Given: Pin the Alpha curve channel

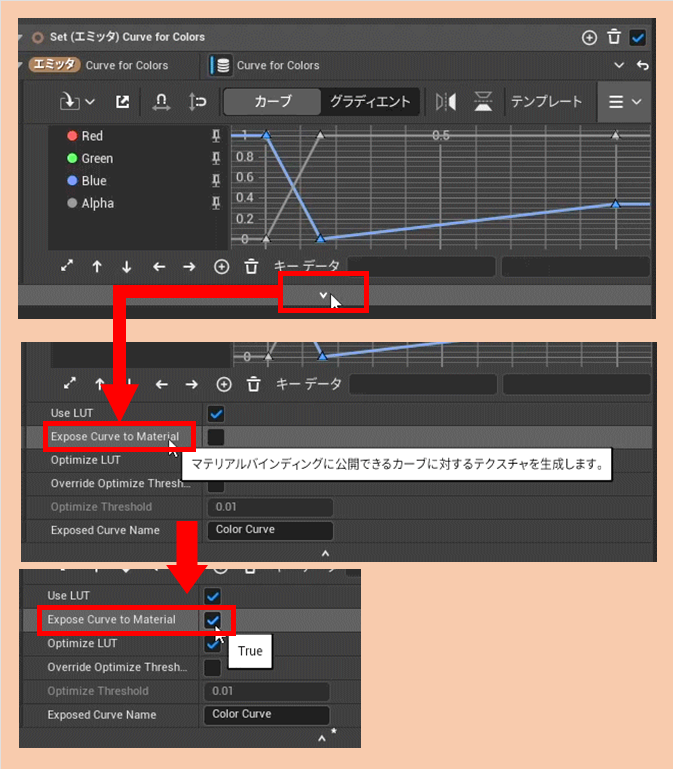Looking at the screenshot, I should (216, 203).
